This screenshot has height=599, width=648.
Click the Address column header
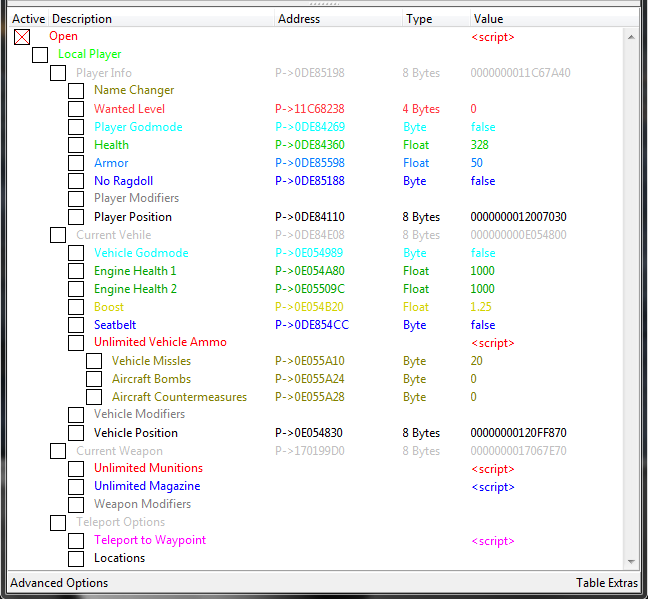point(299,19)
